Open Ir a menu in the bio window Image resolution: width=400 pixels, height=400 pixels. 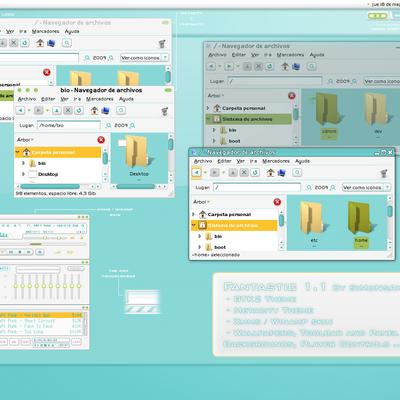coord(77,99)
